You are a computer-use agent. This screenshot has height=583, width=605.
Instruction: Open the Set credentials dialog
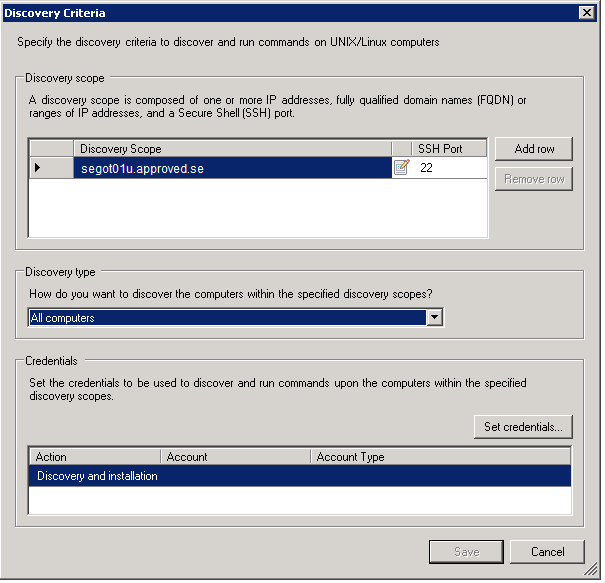(x=522, y=427)
